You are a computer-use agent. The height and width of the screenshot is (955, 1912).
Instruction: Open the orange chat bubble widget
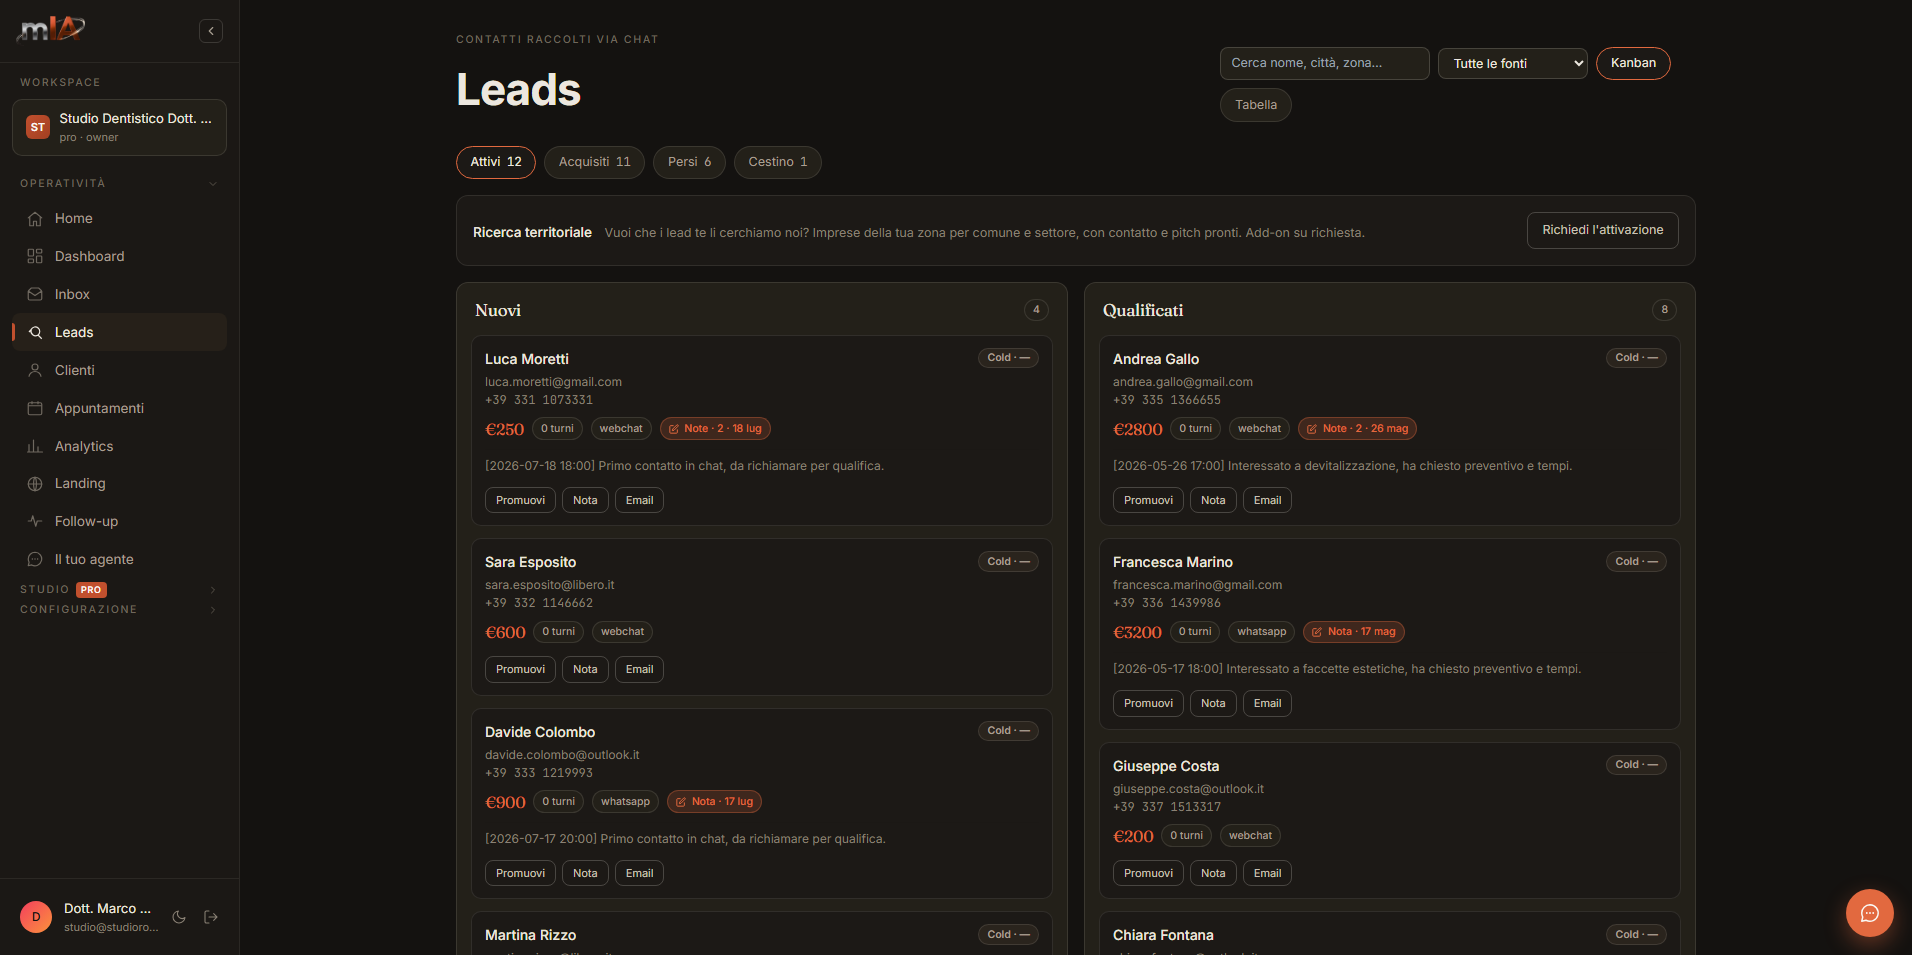(x=1869, y=913)
